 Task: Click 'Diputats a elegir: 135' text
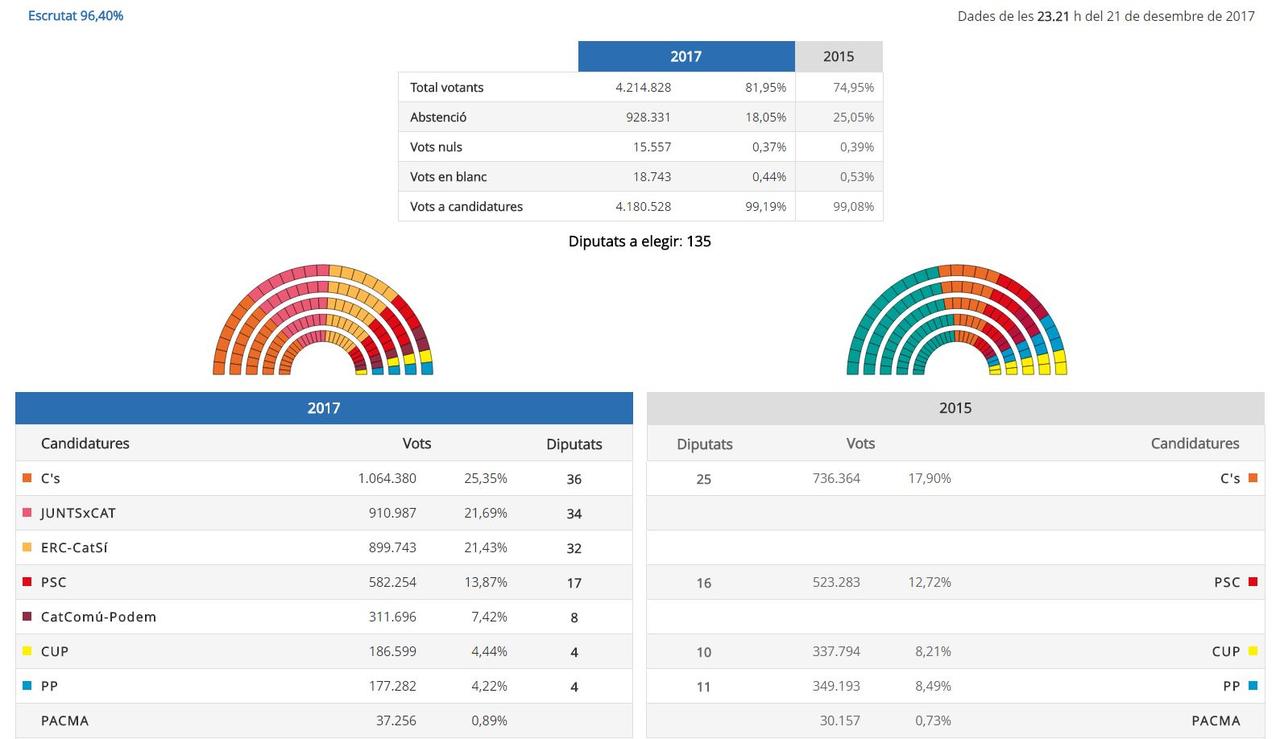point(640,241)
